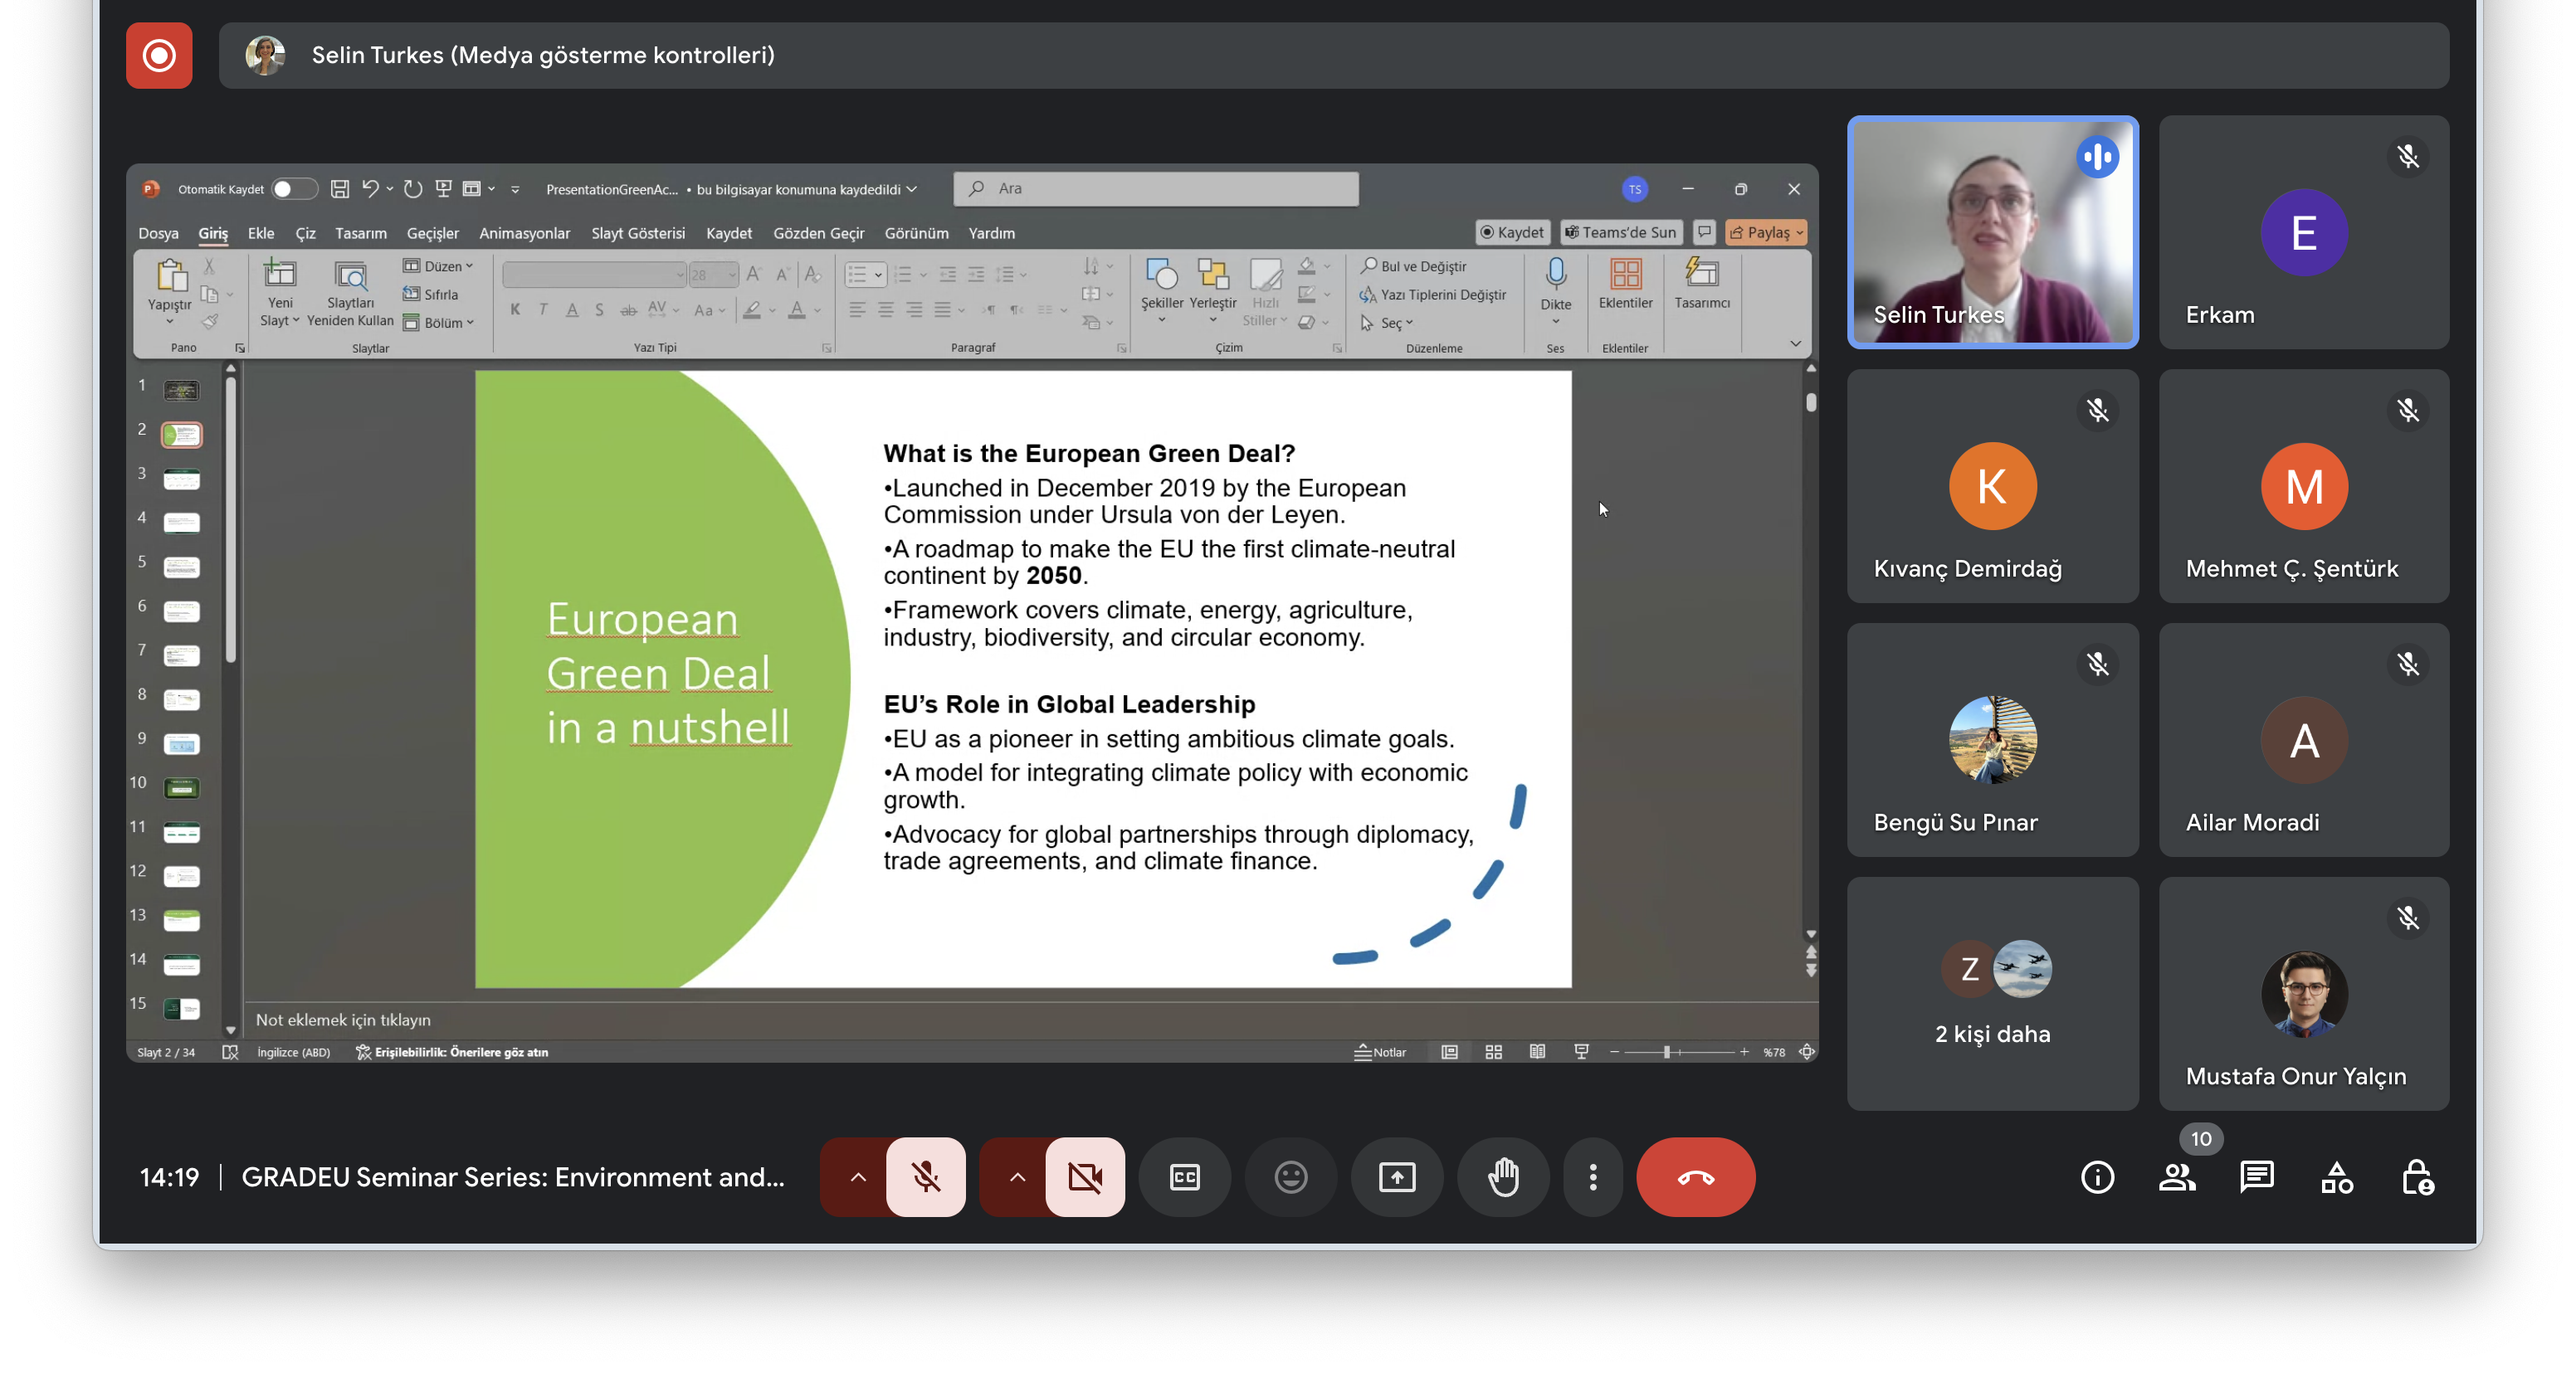Turn on closed captions

1184,1177
